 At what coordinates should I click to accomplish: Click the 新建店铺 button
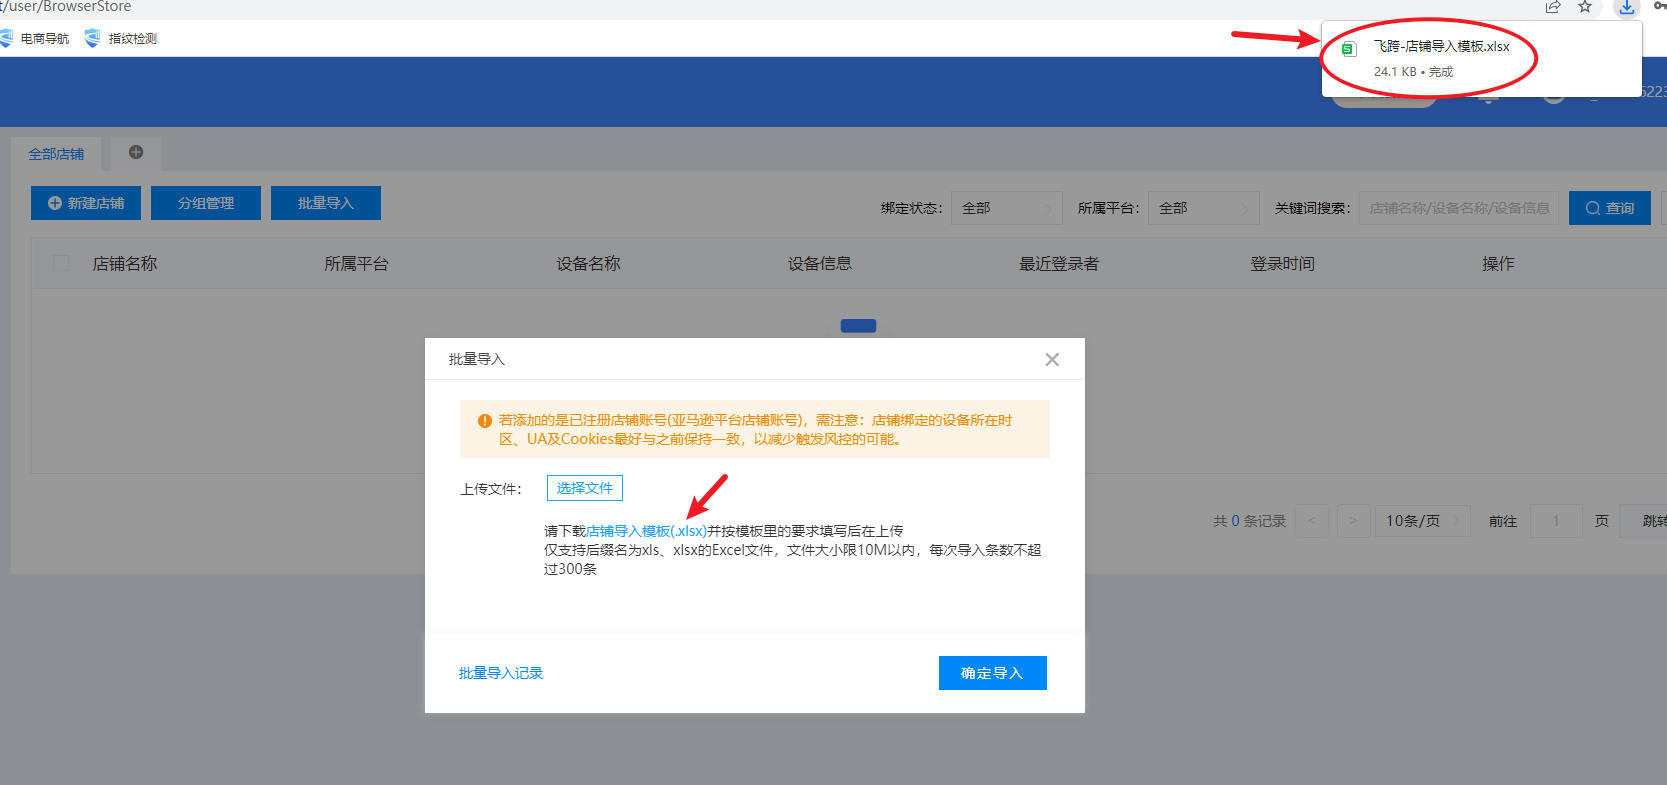(86, 203)
